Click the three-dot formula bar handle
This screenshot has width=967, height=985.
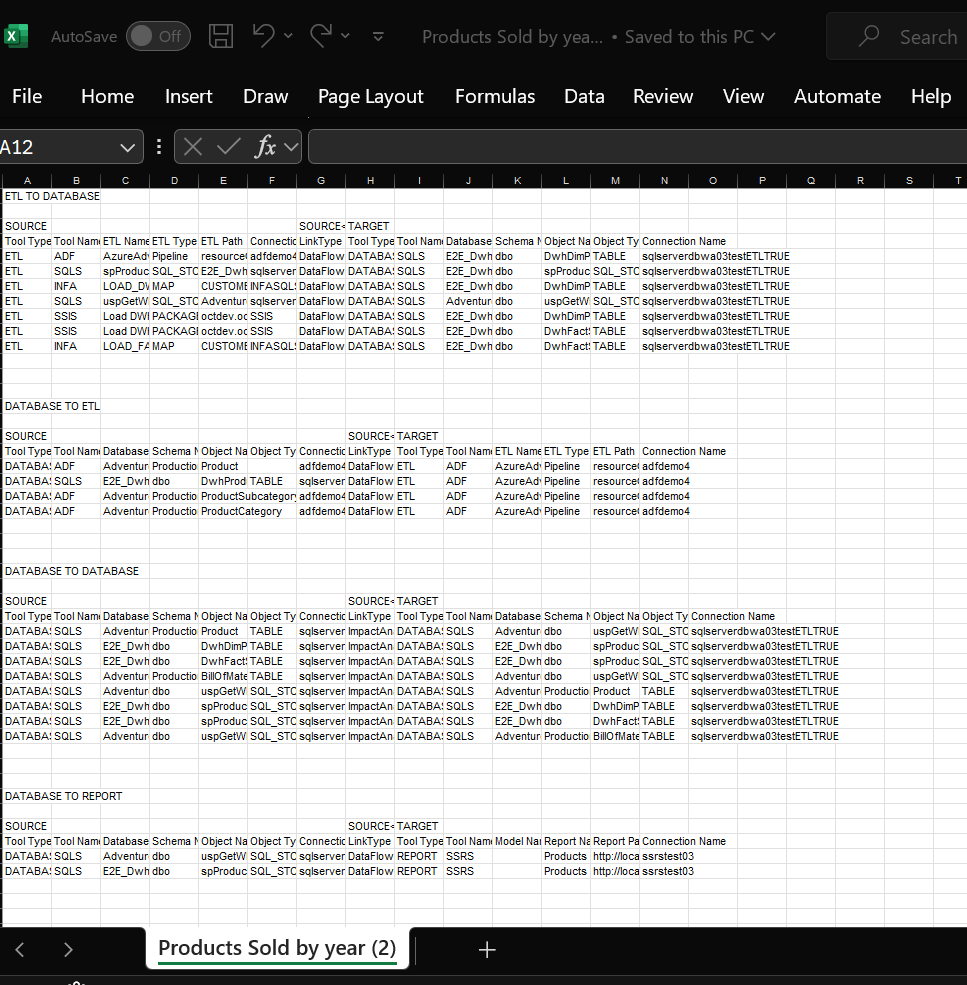[158, 146]
